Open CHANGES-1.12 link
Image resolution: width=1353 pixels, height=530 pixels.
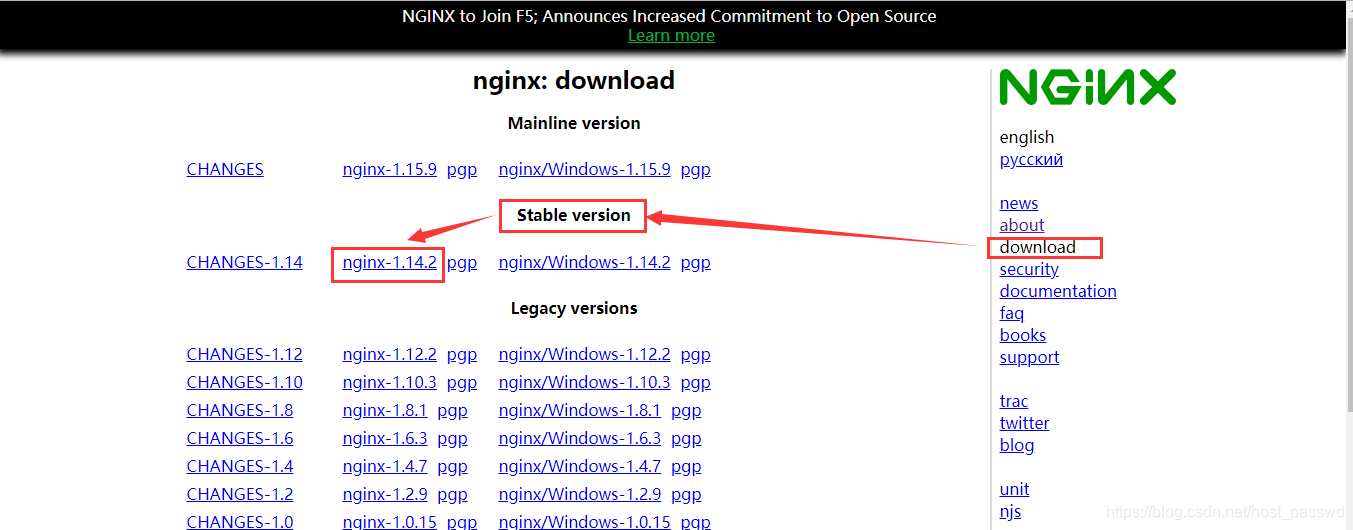tap(244, 354)
